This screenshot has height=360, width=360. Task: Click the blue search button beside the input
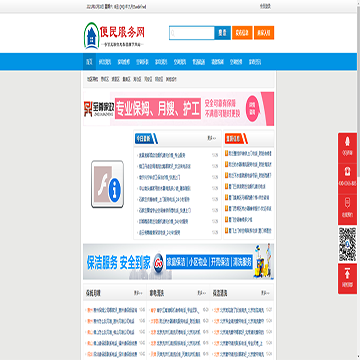pyautogui.click(x=222, y=33)
